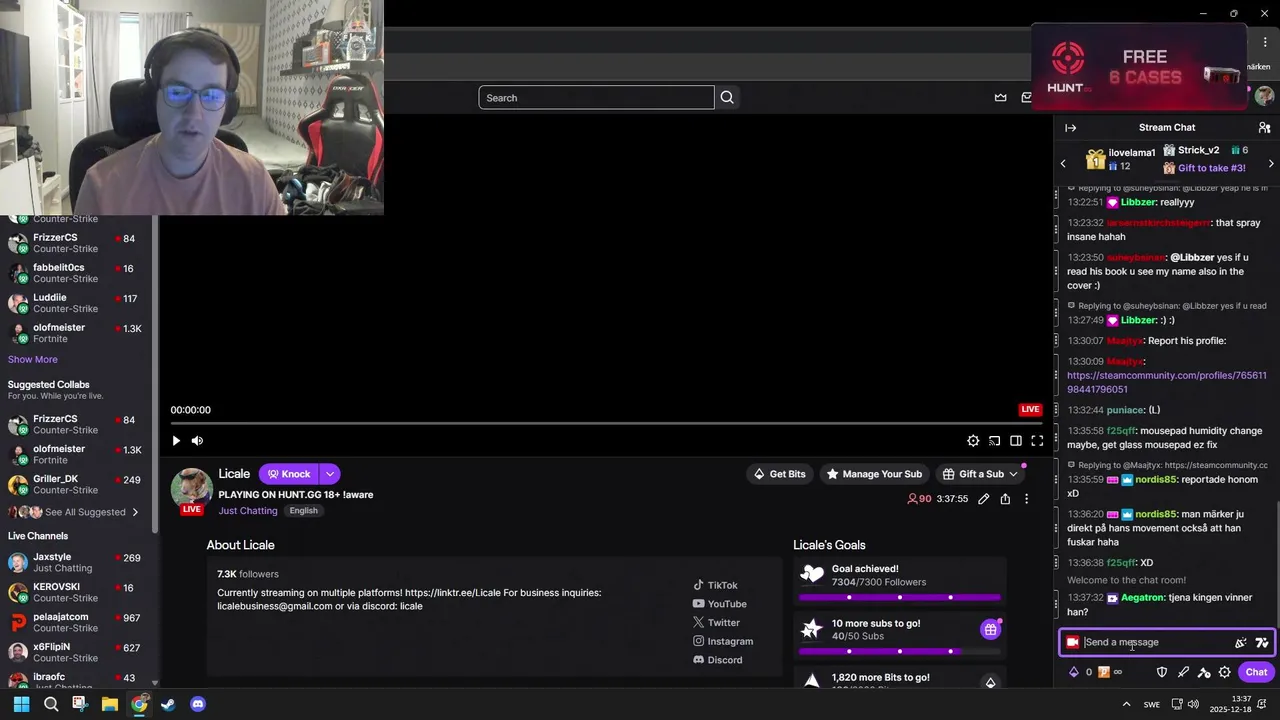Open Chrome from the taskbar
This screenshot has height=720, width=1280.
point(139,704)
